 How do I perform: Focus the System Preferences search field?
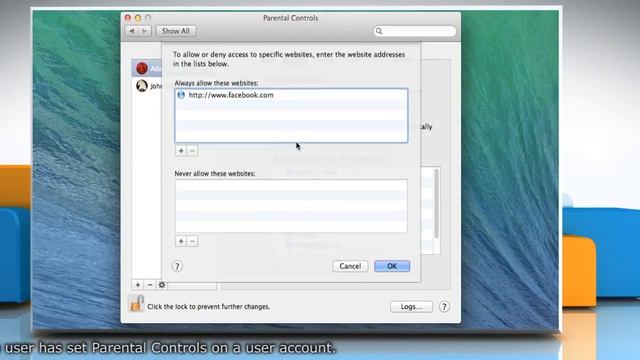[415, 31]
